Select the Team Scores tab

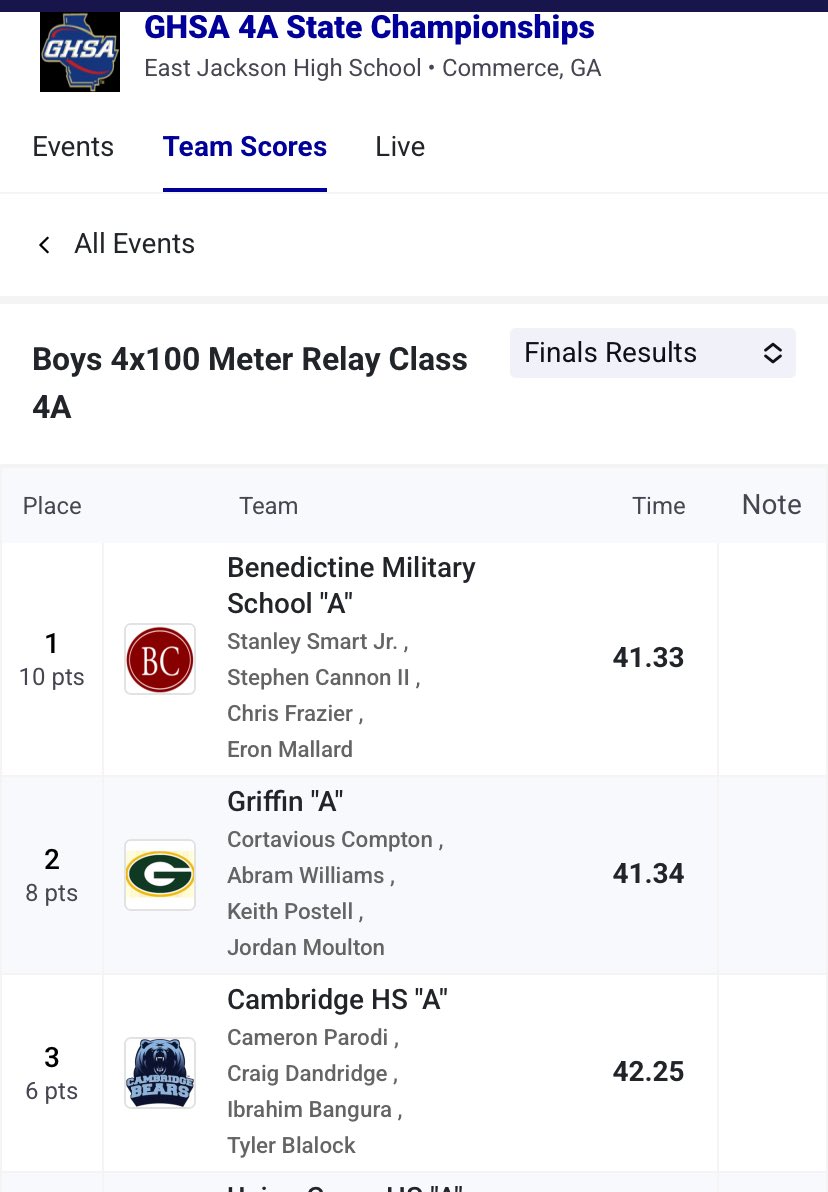245,147
